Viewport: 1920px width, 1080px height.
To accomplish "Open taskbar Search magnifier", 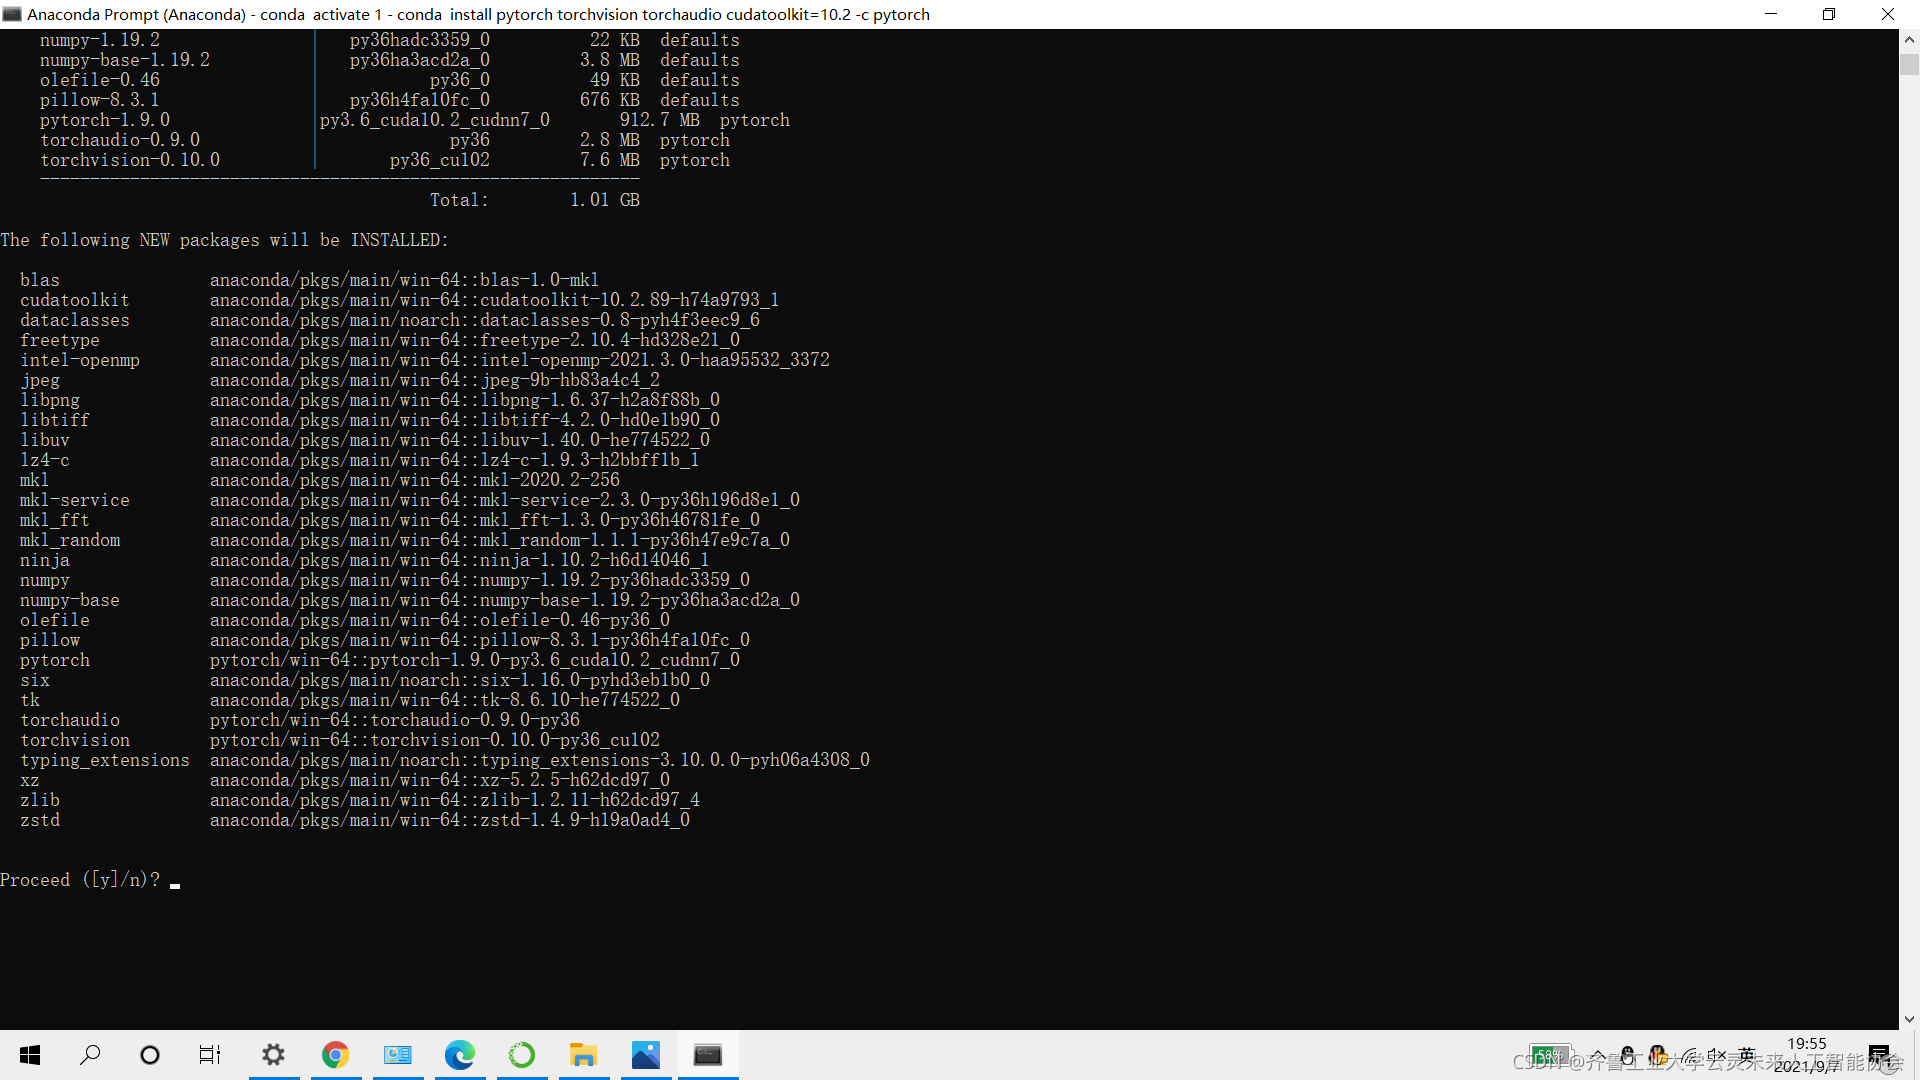I will click(90, 1055).
